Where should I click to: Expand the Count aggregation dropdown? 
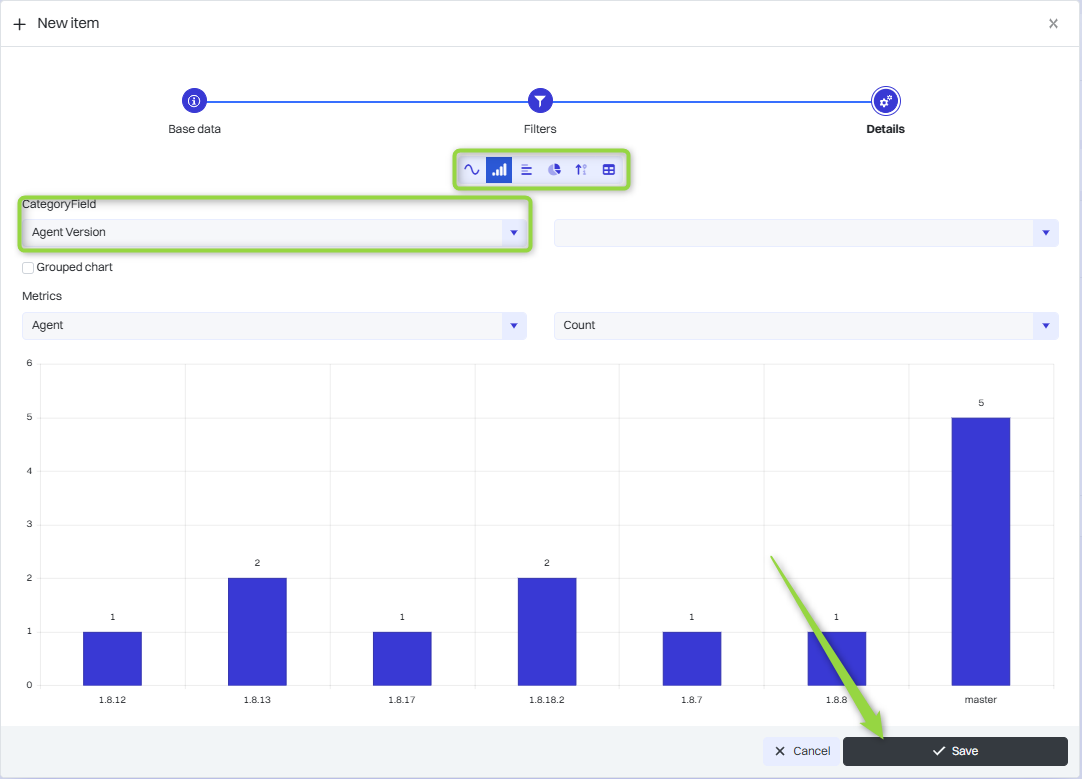point(1045,326)
